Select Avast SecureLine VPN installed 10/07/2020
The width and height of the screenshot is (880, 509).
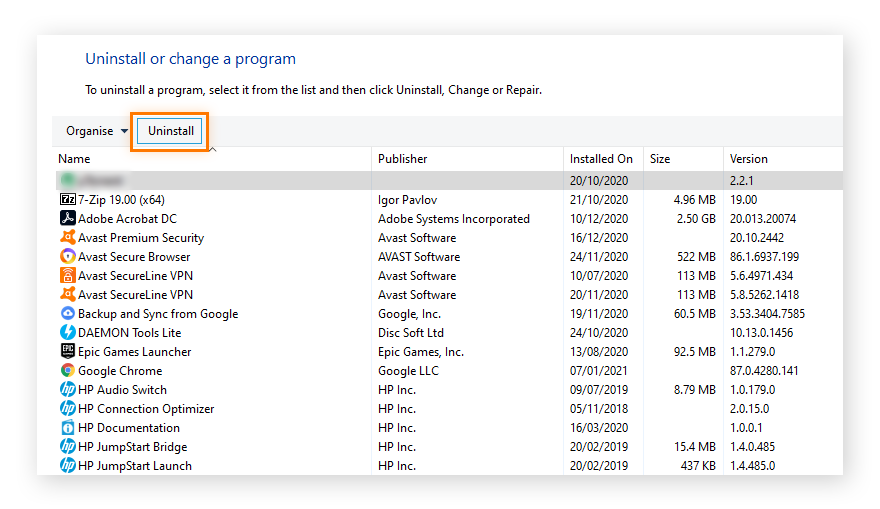click(x=449, y=276)
